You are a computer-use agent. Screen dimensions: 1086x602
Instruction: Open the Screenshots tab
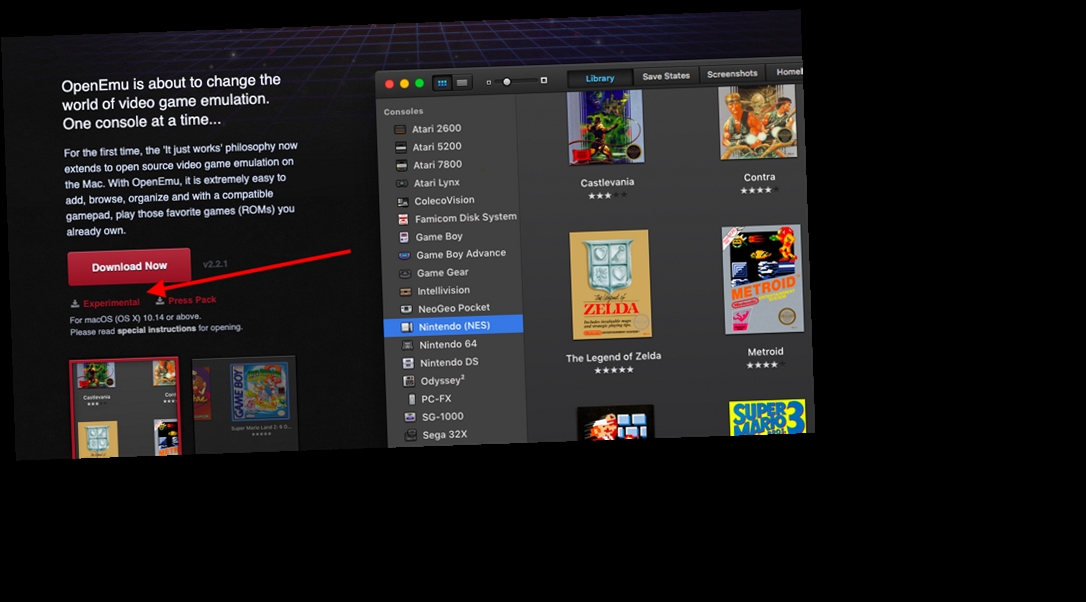[731, 72]
